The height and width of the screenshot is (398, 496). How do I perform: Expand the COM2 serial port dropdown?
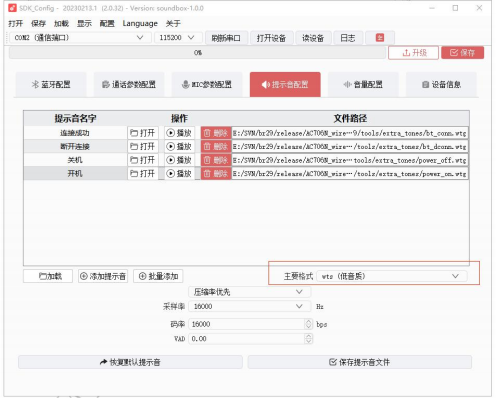tap(80, 38)
